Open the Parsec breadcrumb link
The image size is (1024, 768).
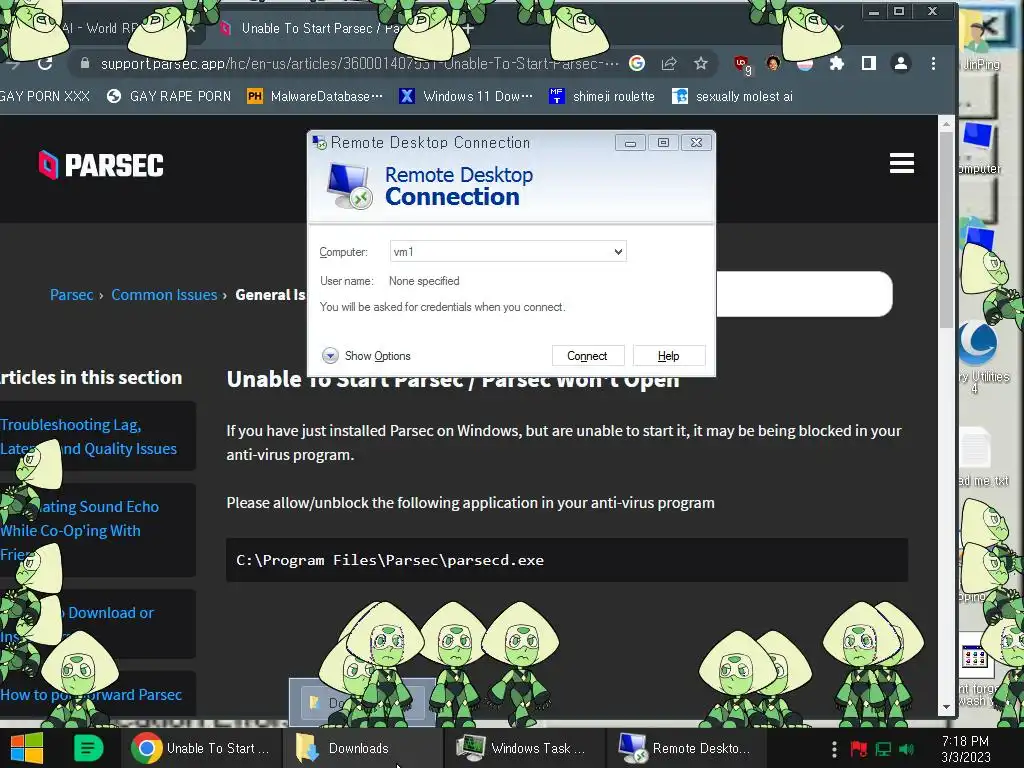(72, 295)
